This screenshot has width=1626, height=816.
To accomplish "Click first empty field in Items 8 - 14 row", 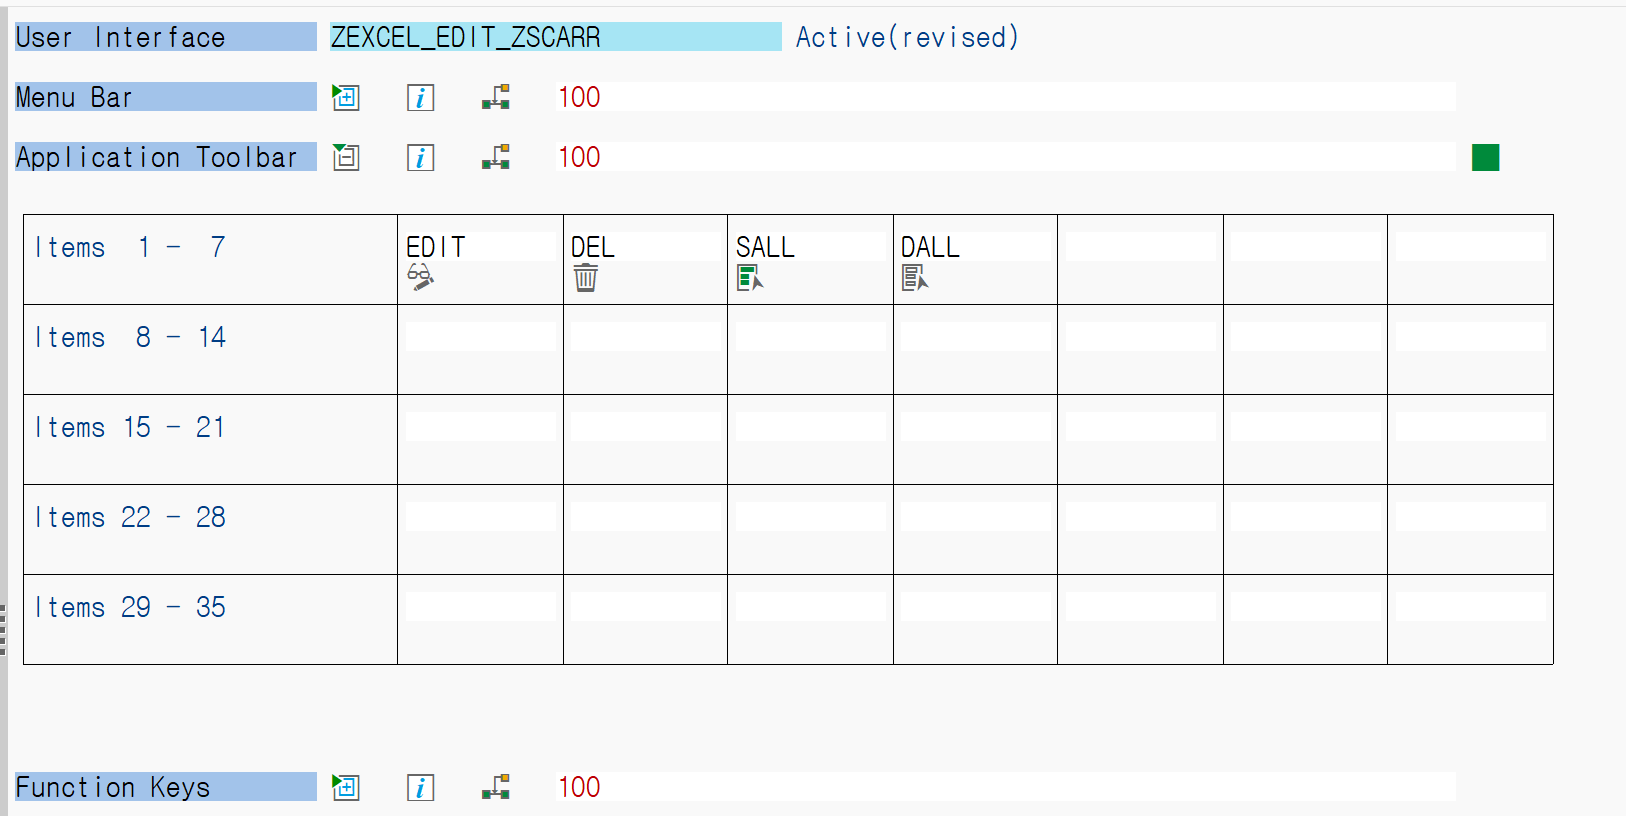I will [x=480, y=337].
